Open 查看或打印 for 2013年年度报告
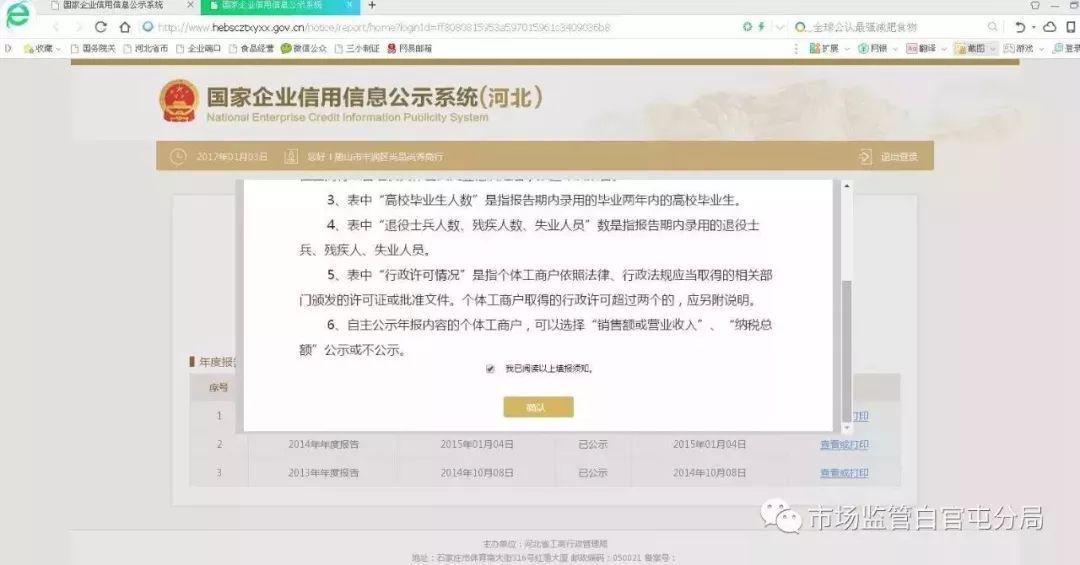1080x565 pixels. tap(844, 473)
